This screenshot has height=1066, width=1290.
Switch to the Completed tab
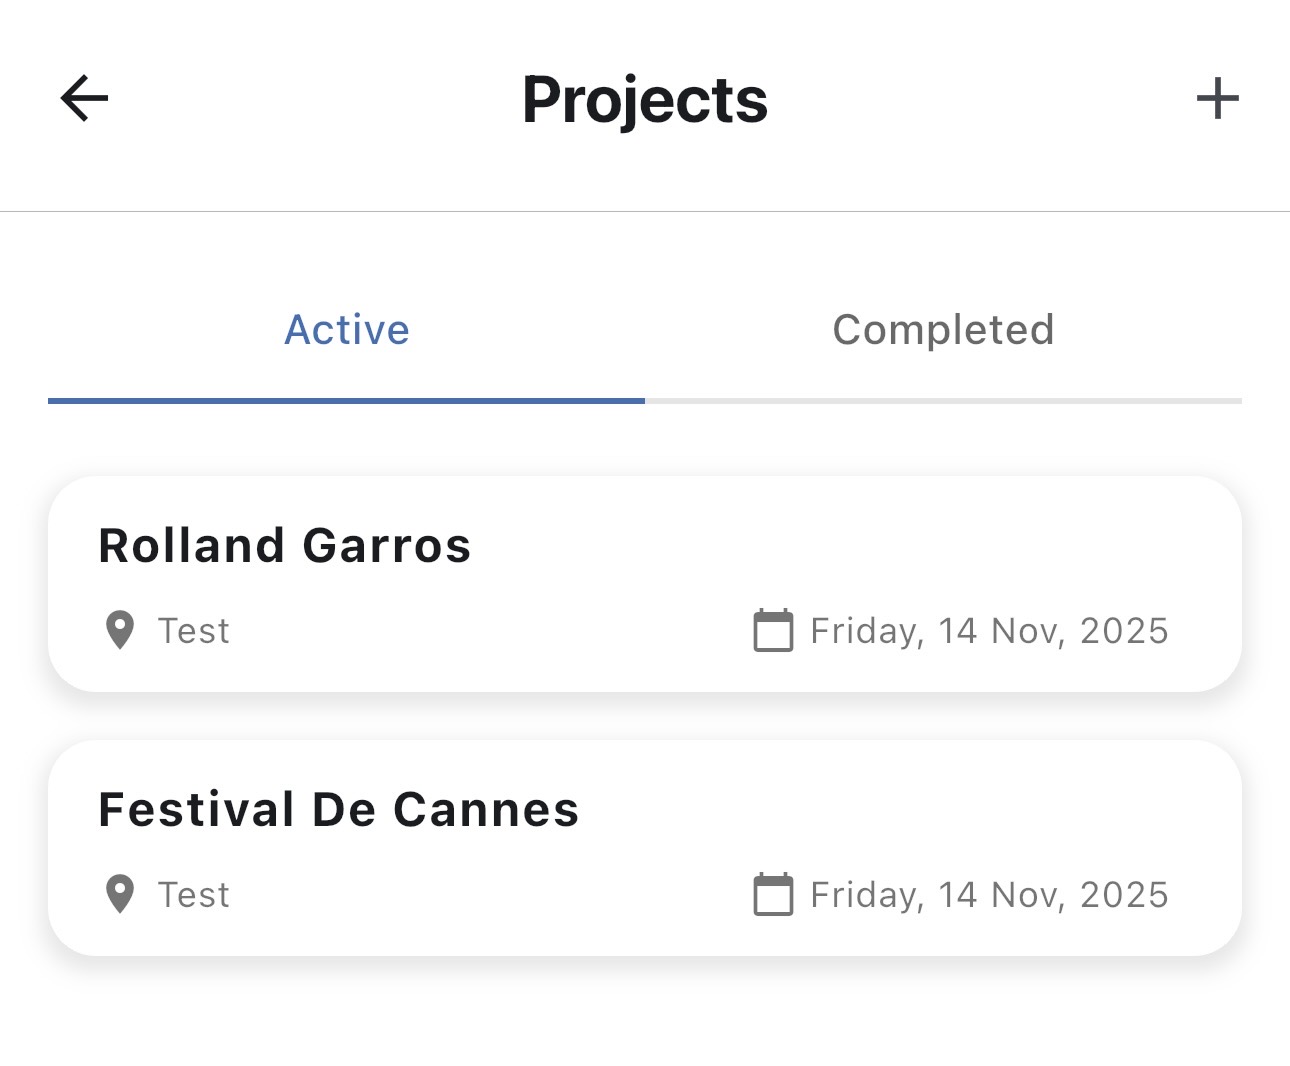943,330
